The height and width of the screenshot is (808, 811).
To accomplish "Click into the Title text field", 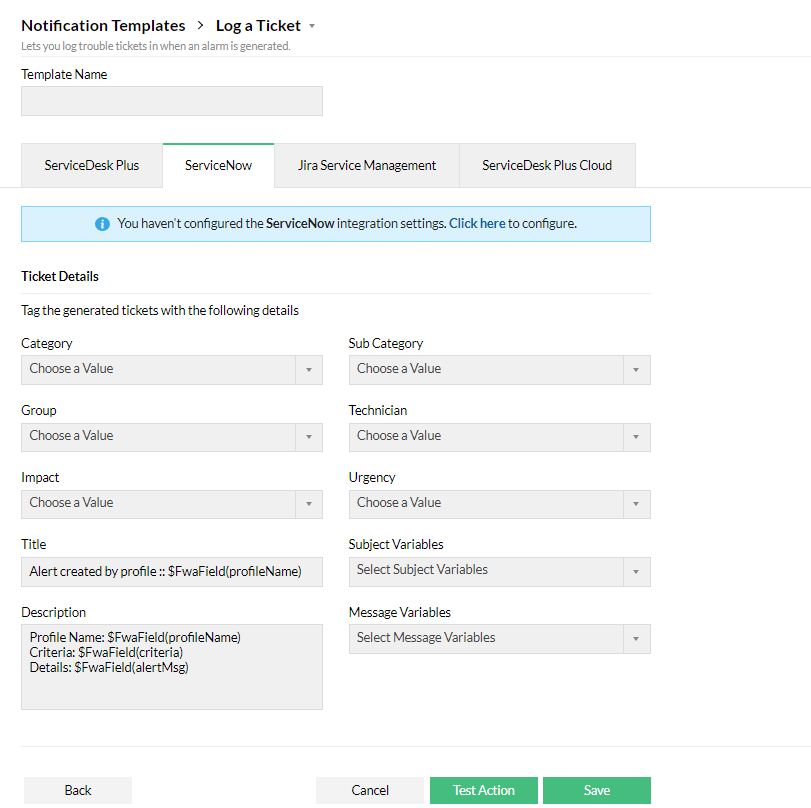I will click(x=172, y=571).
